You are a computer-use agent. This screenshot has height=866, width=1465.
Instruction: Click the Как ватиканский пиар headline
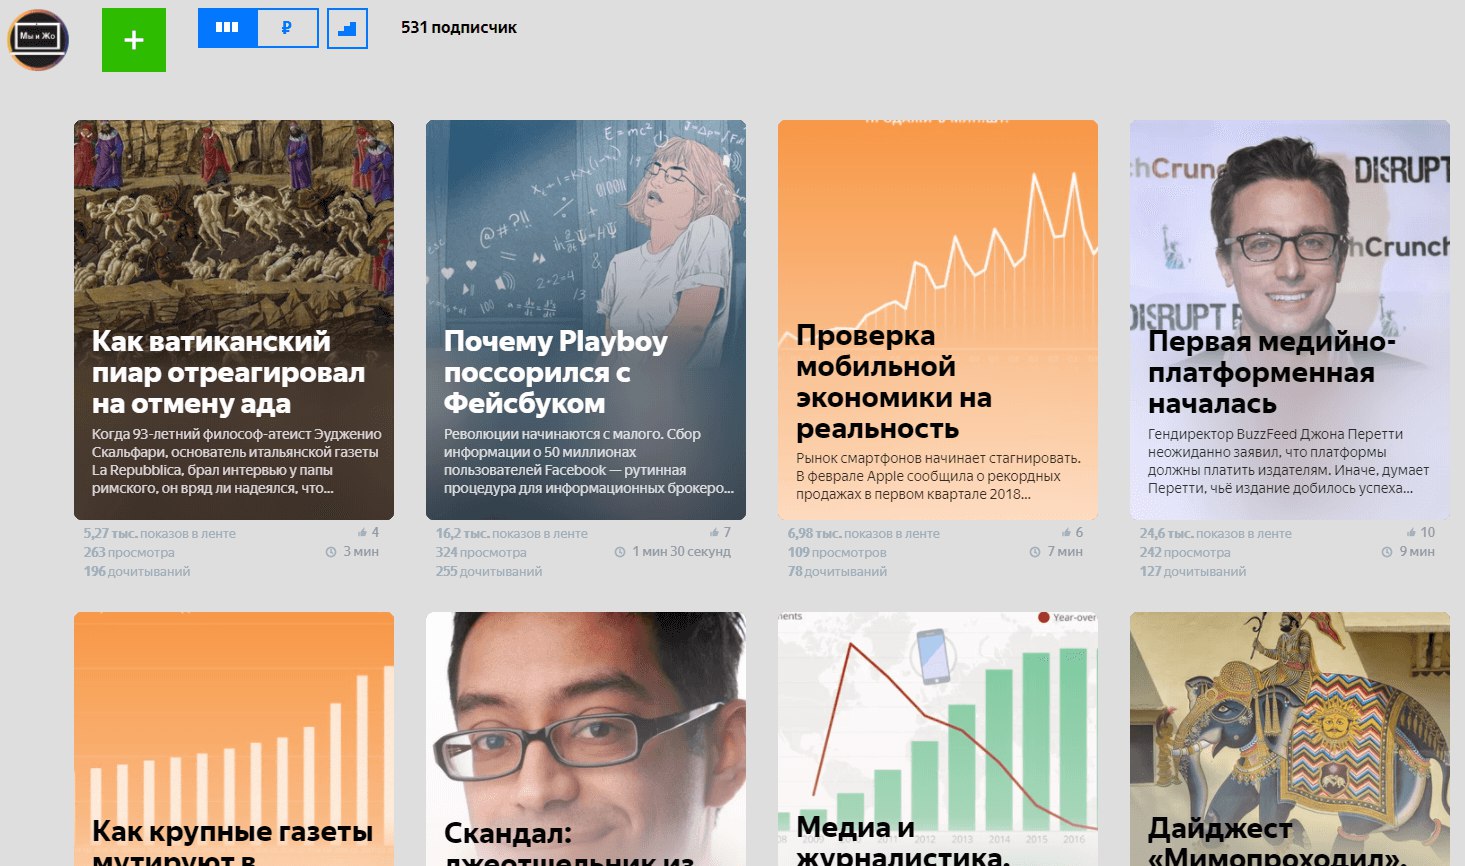[228, 372]
